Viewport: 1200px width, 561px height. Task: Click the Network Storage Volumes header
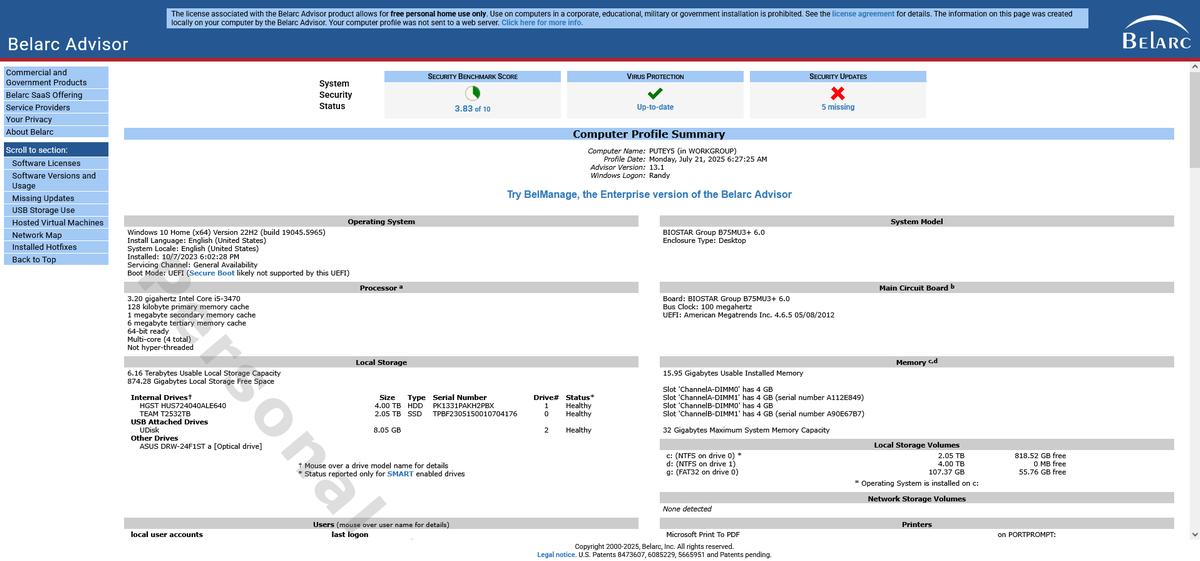point(917,498)
